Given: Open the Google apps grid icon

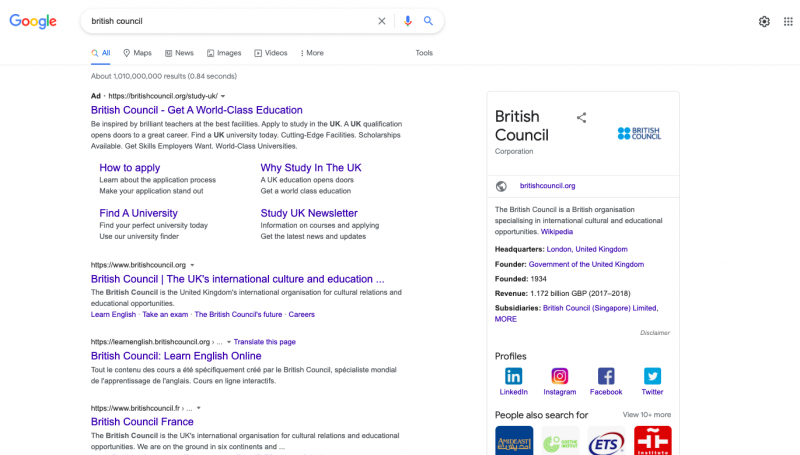Looking at the screenshot, I should [x=788, y=21].
